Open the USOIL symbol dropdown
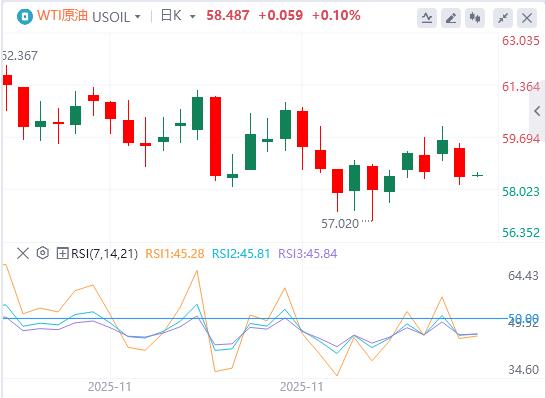This screenshot has width=545, height=398. pyautogui.click(x=116, y=16)
